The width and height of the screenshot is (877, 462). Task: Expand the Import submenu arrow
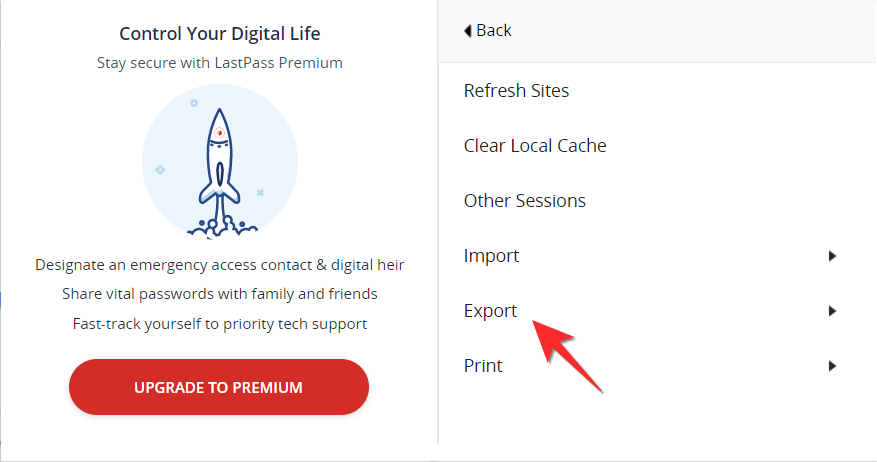[x=832, y=256]
